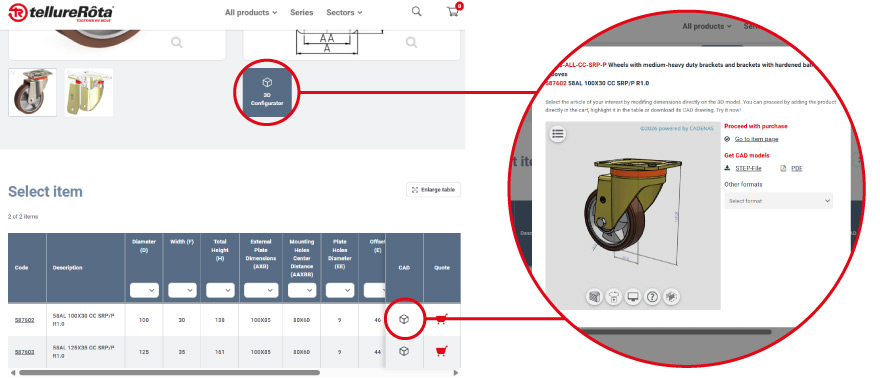Open the Total Height (H) filter dropdown

pyautogui.click(x=219, y=291)
